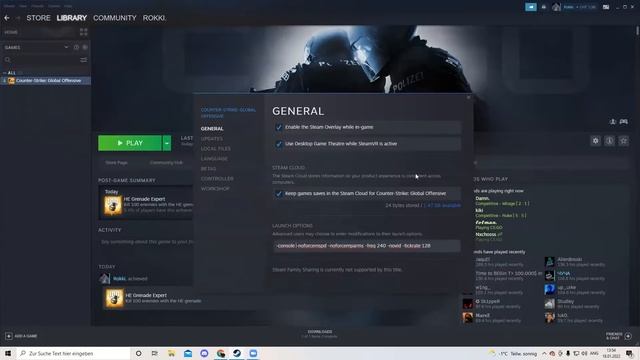This screenshot has width=640, height=360.
Task: Select the LANGUAGE properties tab
Action: pos(214,159)
